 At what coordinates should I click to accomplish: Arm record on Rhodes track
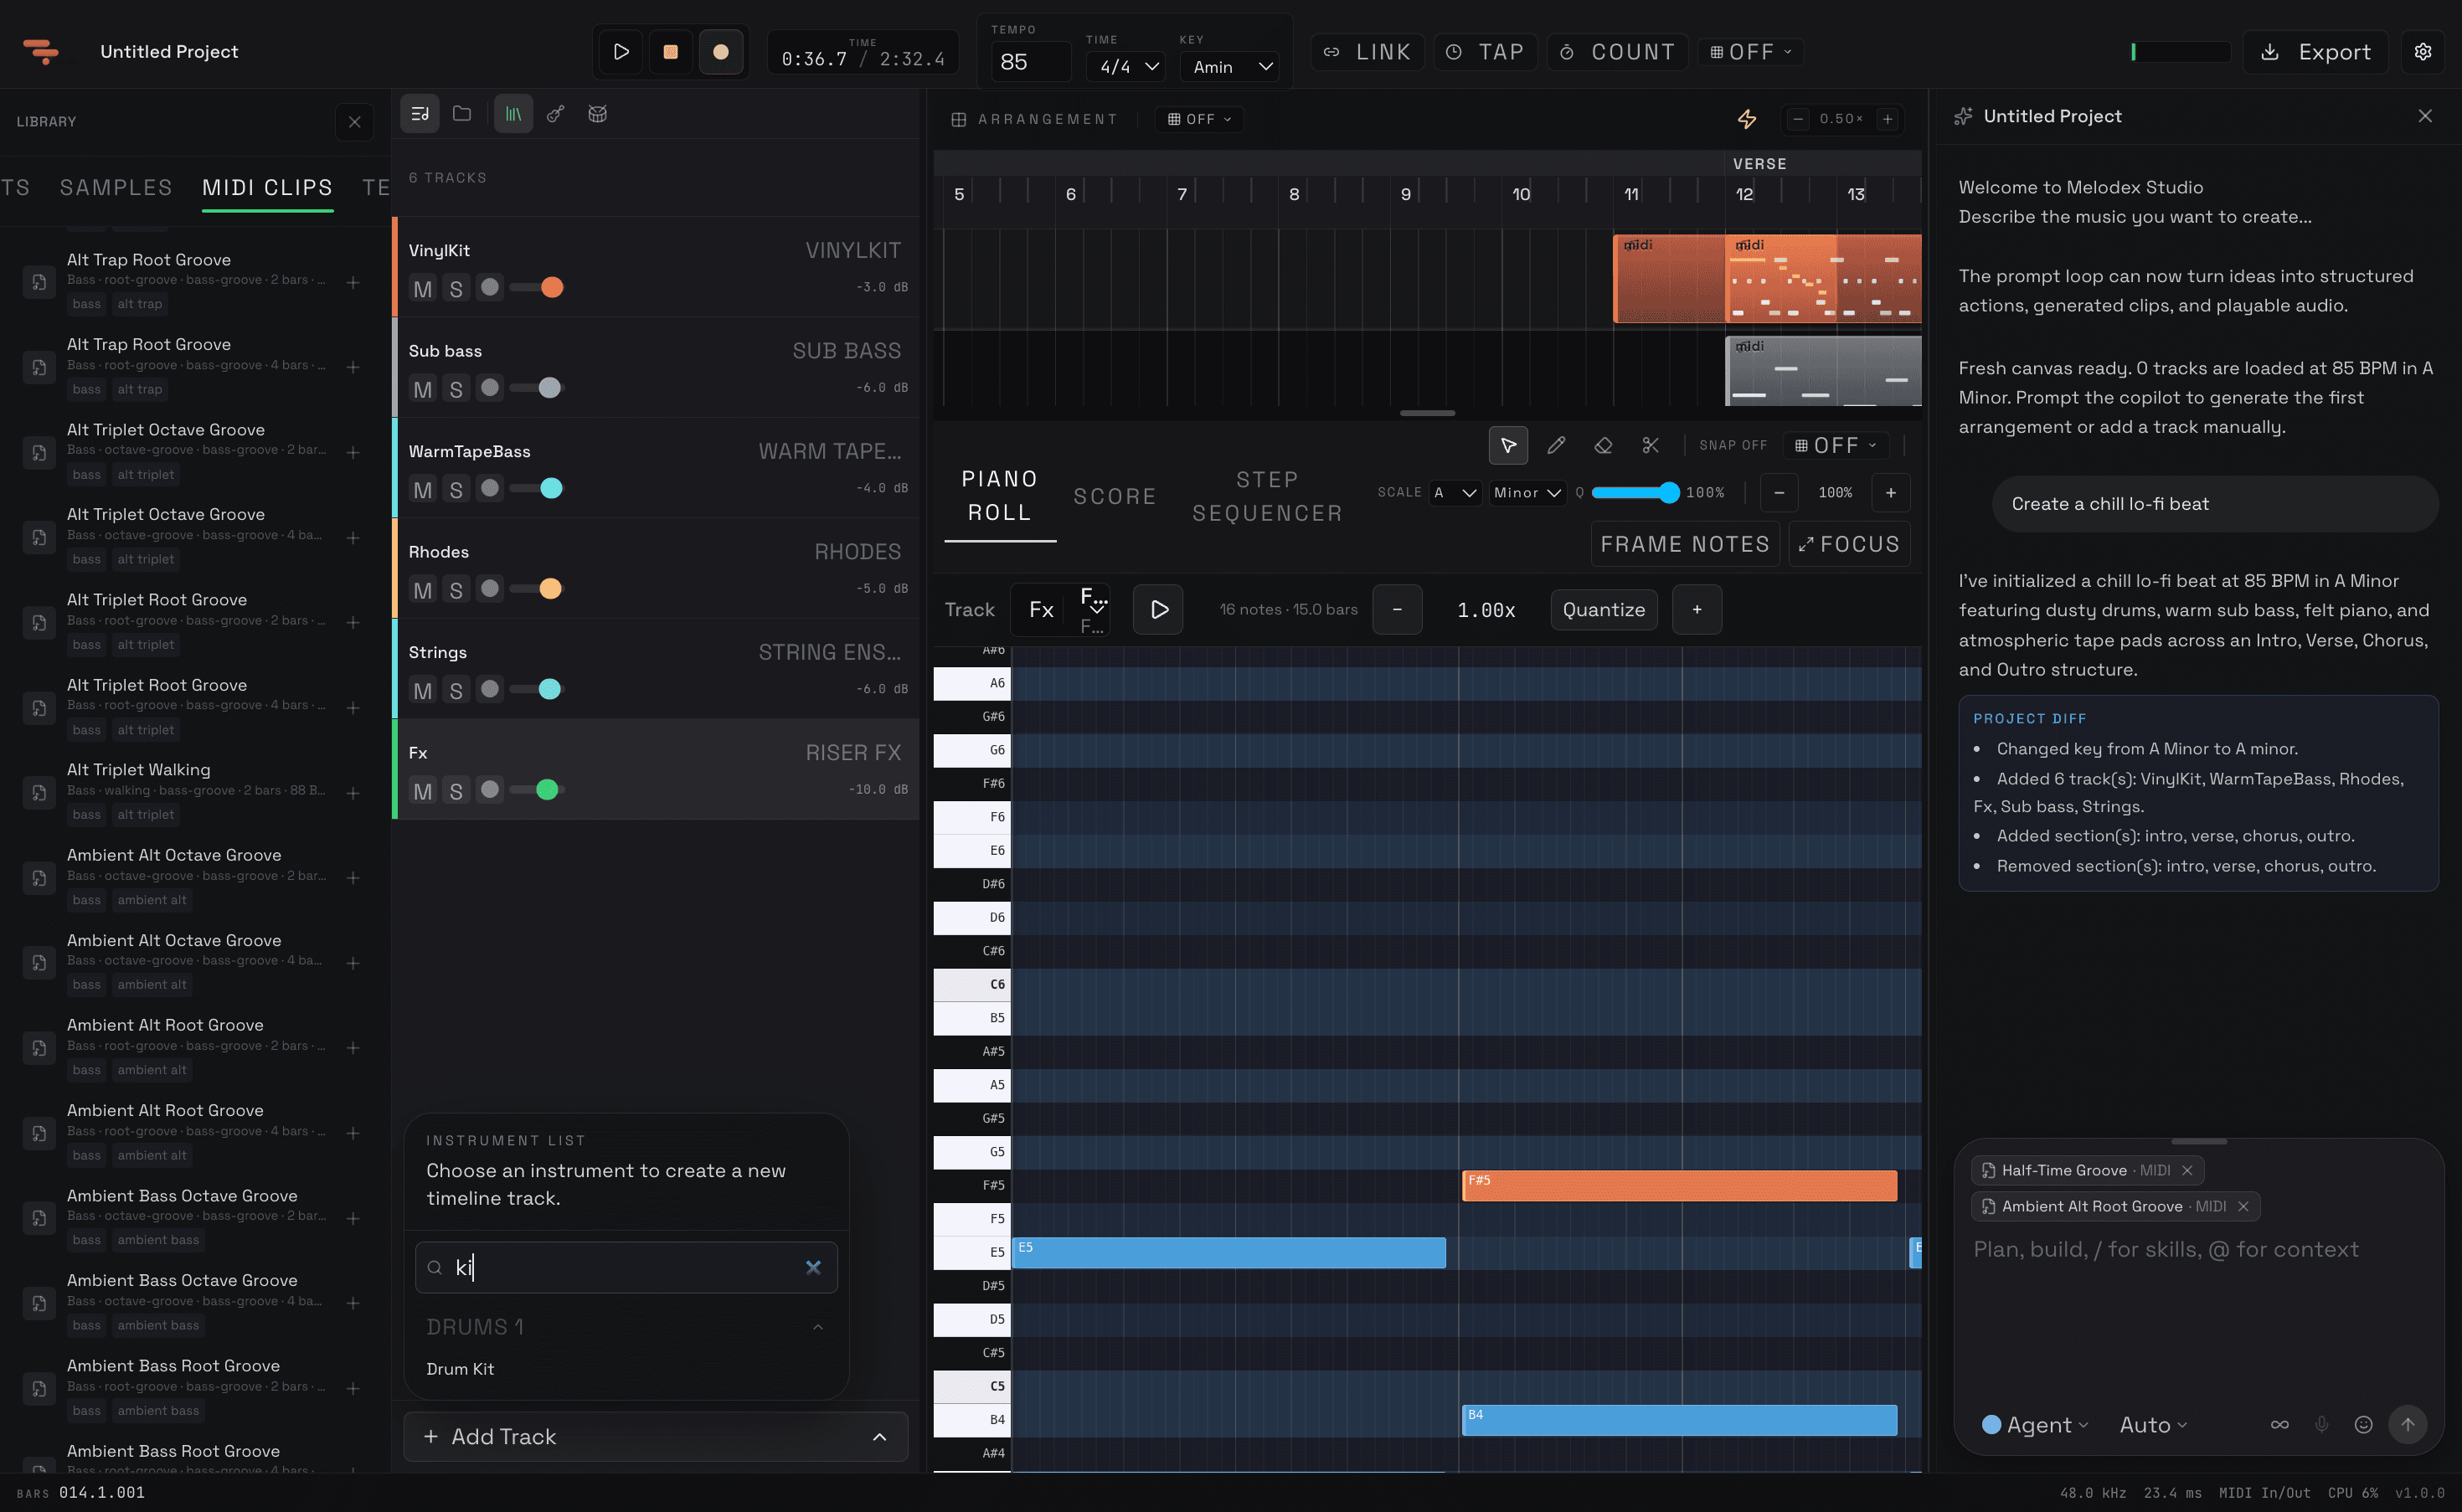coord(489,588)
